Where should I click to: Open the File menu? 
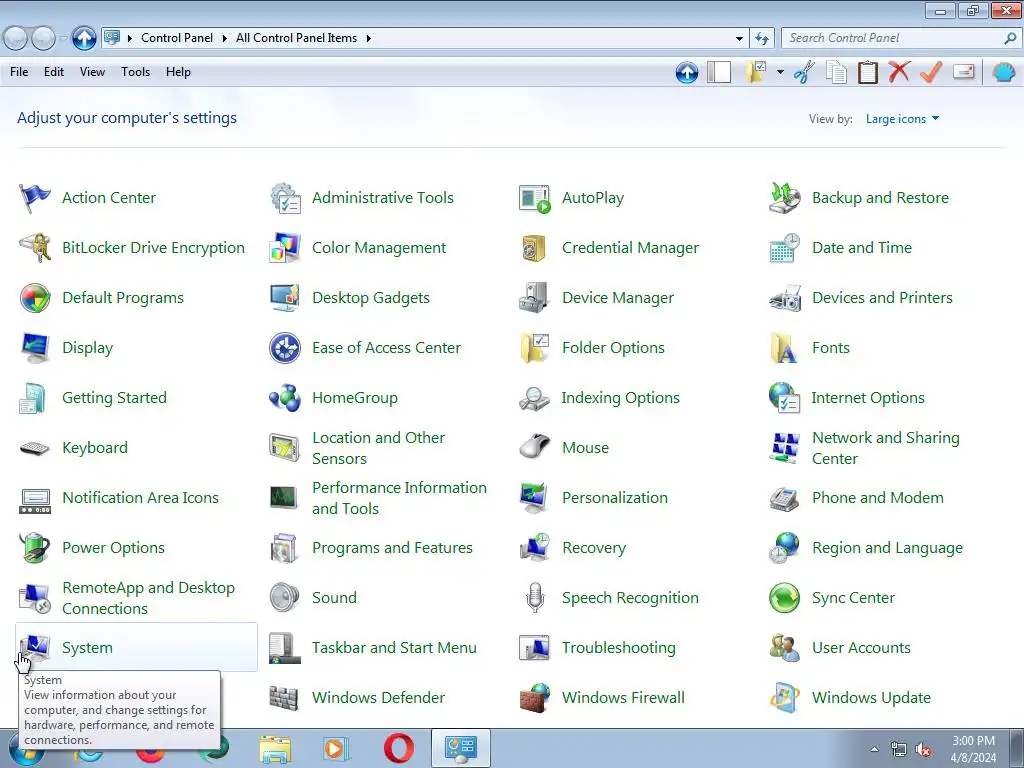[x=19, y=72]
